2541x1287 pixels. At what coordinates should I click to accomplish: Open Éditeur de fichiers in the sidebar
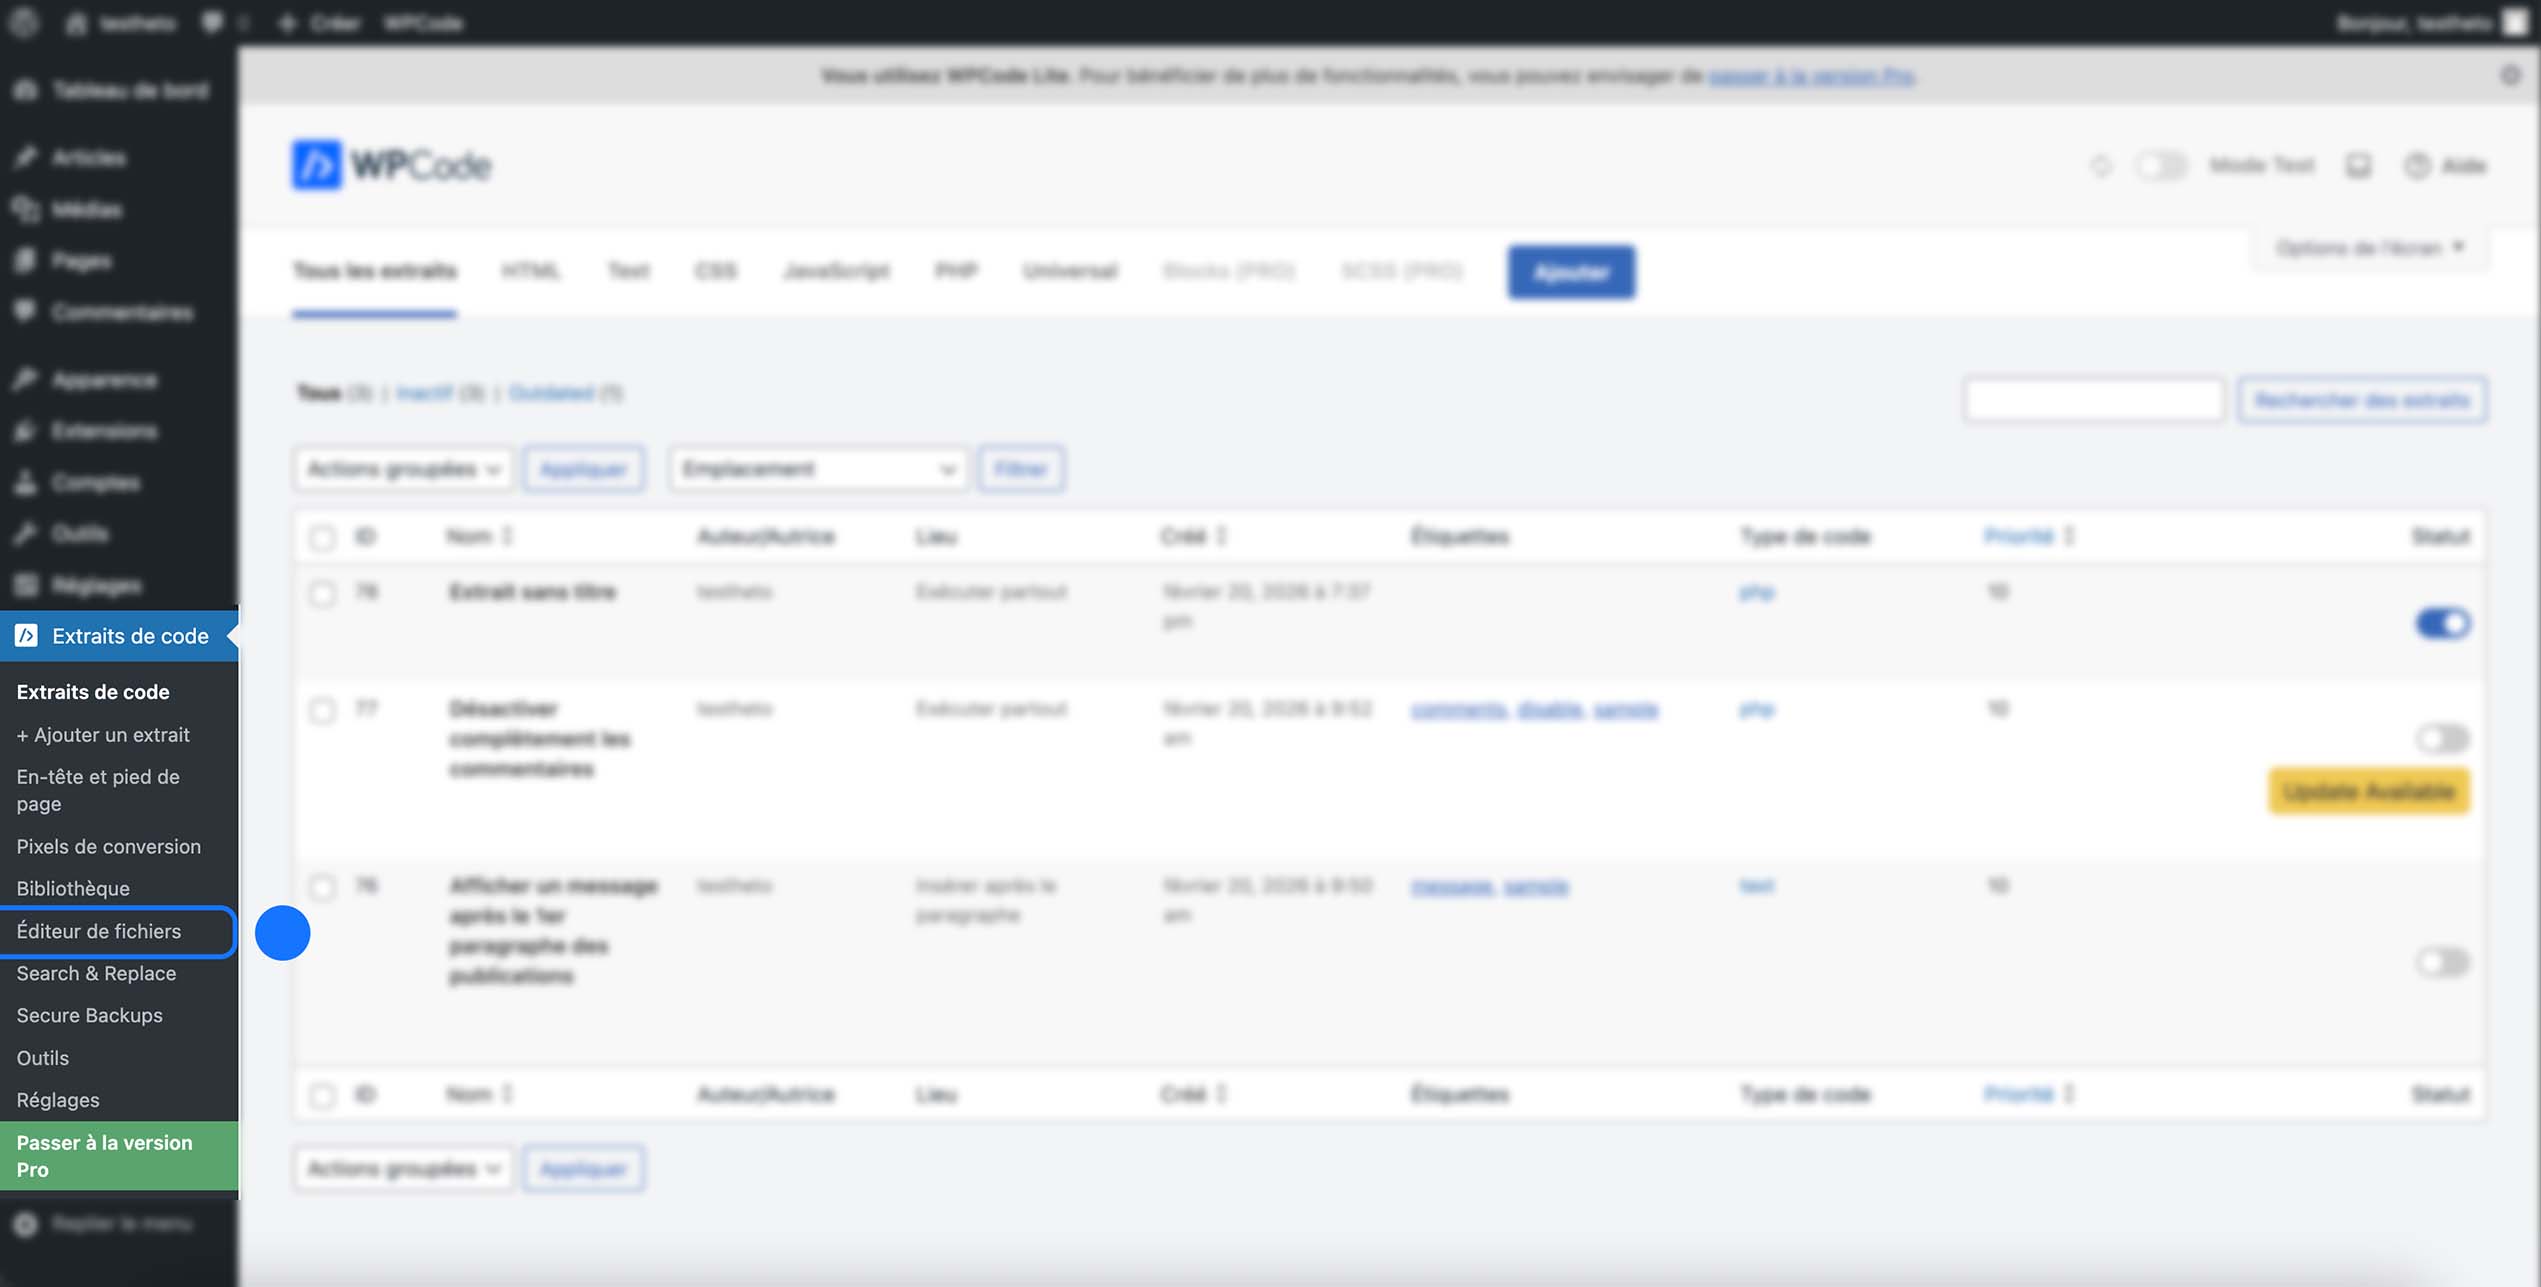tap(98, 931)
